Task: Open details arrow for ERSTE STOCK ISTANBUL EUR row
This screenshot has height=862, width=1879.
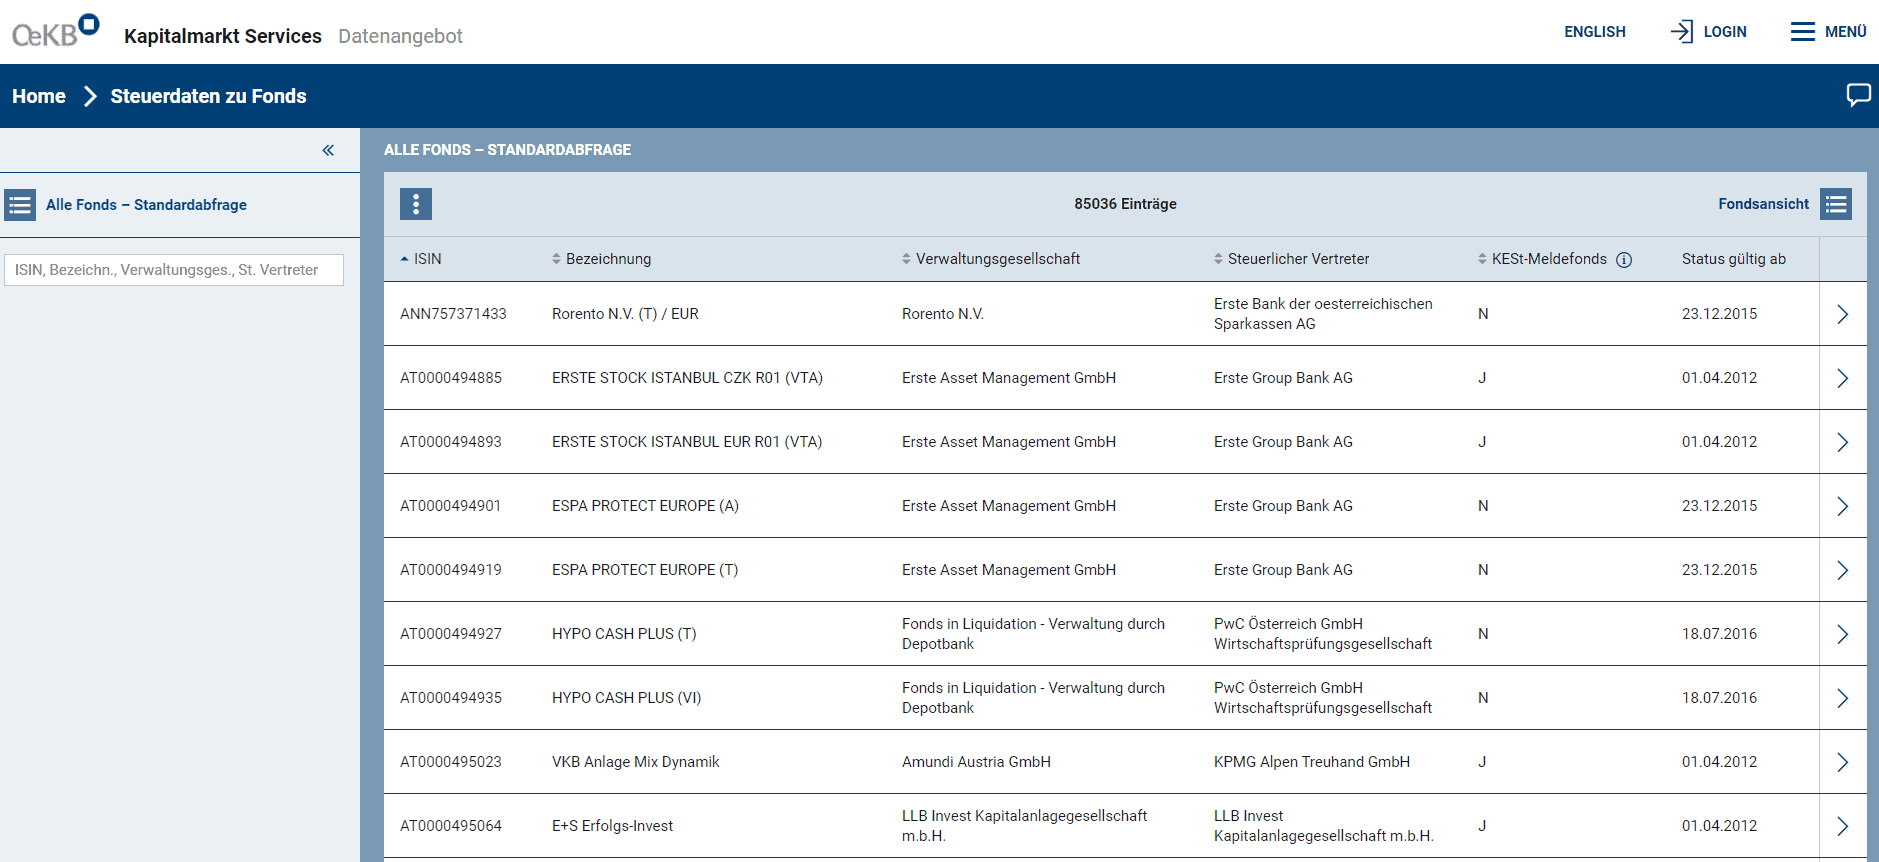Action: click(1843, 442)
